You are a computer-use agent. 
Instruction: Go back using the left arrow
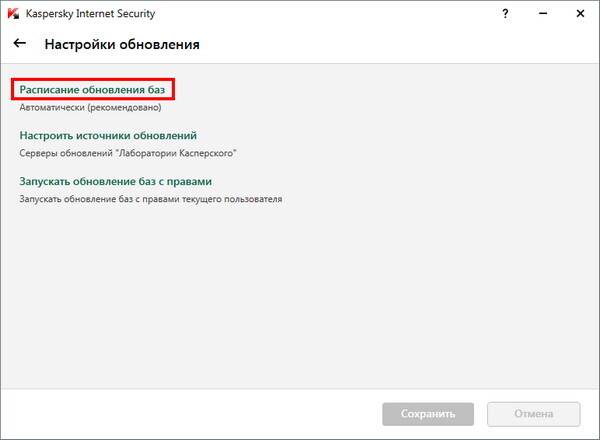(20, 43)
